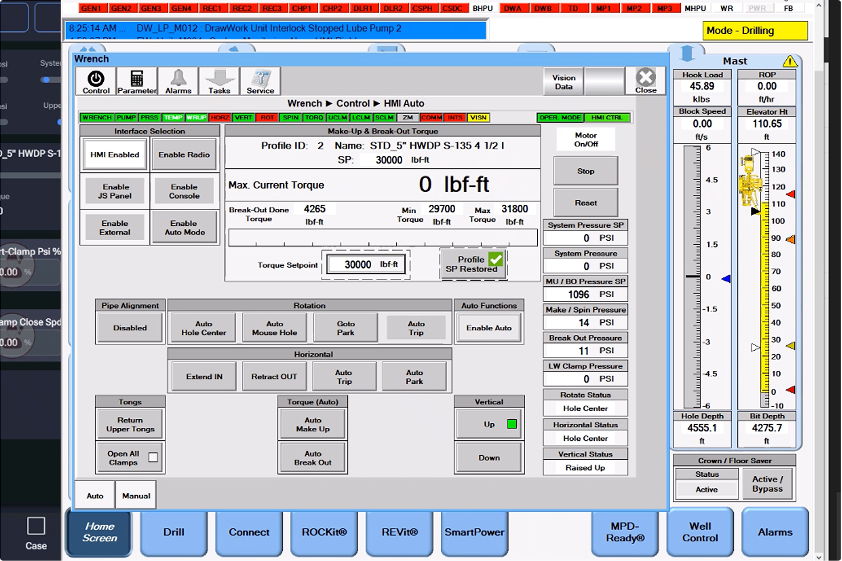Click the Goto Park button
This screenshot has height=561, width=842.
coord(345,328)
